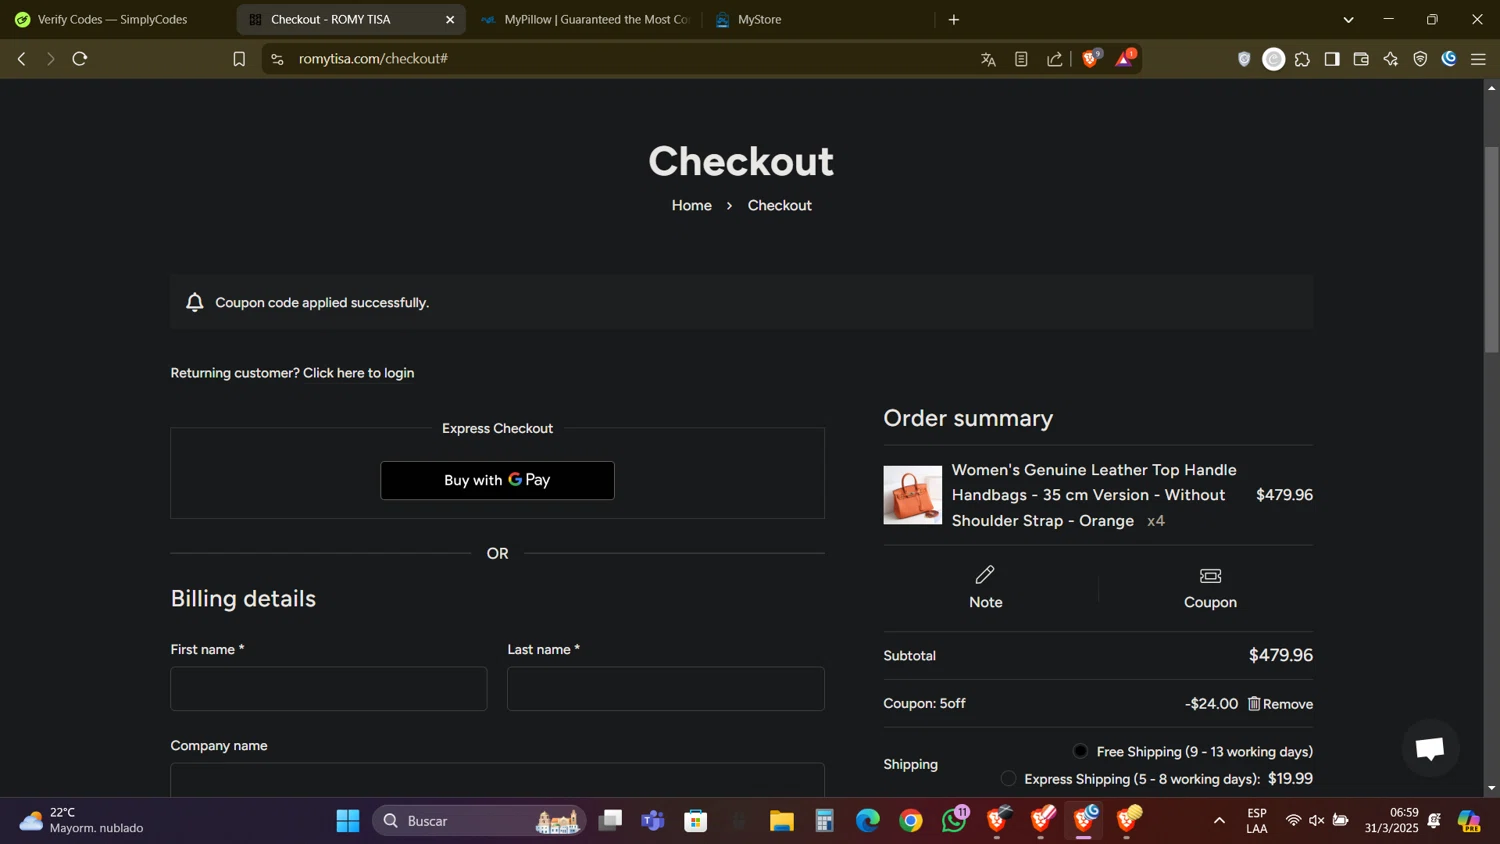Click the Last name input field
The width and height of the screenshot is (1500, 844).
[x=666, y=689]
